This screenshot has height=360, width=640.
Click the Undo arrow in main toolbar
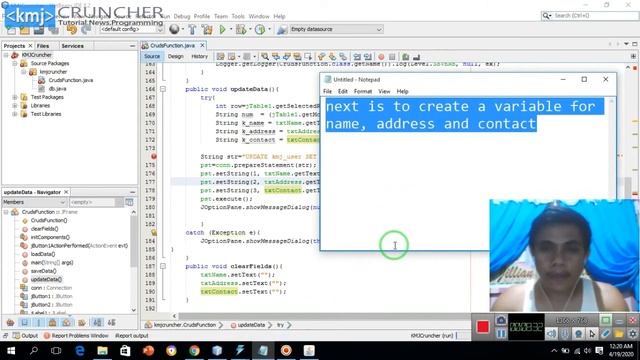pyautogui.click(x=72, y=30)
